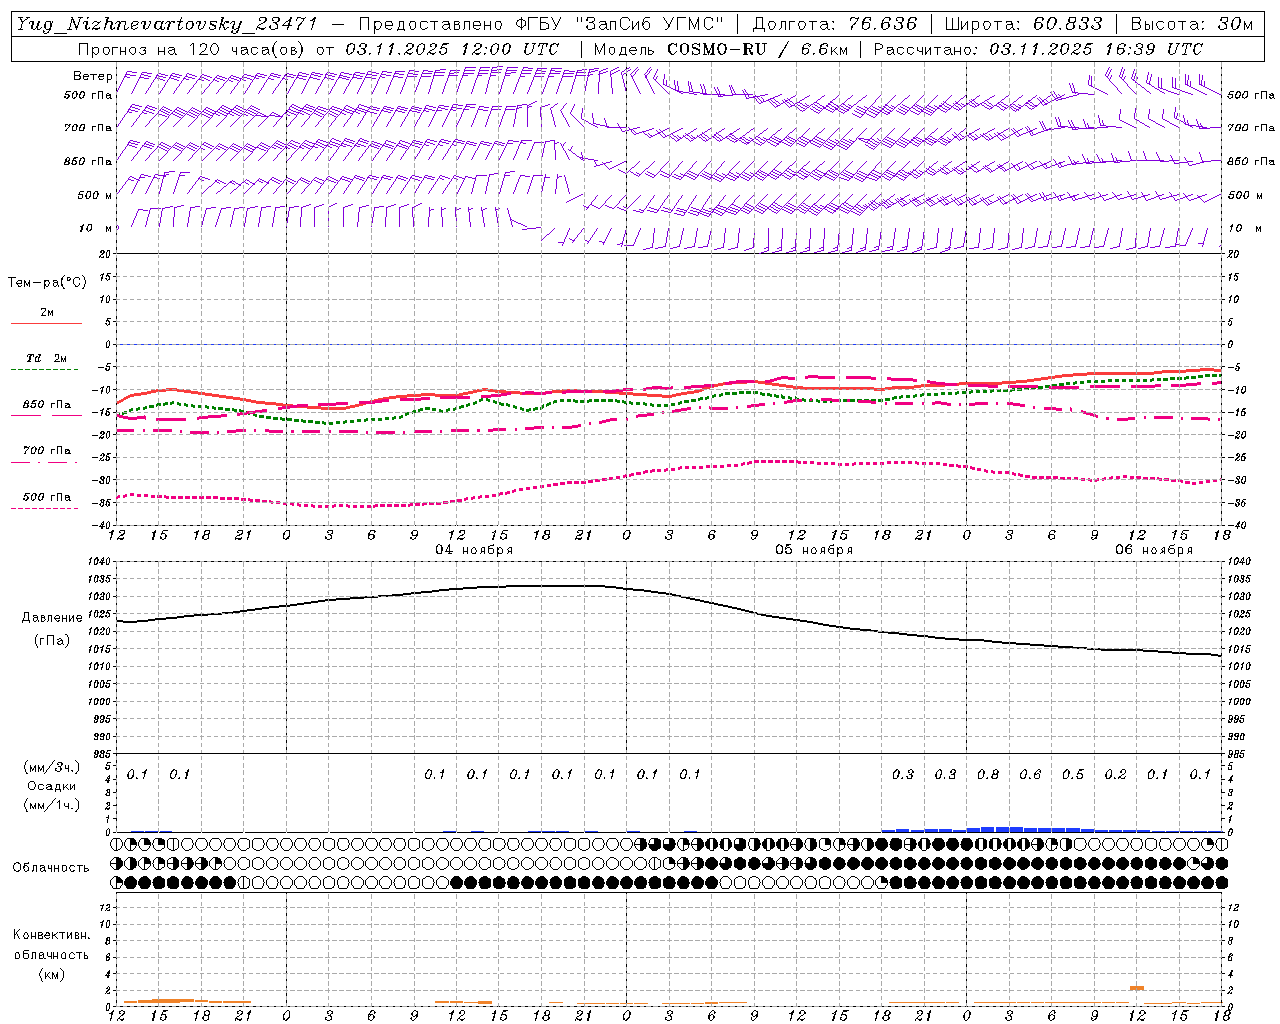Click the (гПа) unit label under Давление
The height and width of the screenshot is (1024, 1280).
pyautogui.click(x=52, y=641)
